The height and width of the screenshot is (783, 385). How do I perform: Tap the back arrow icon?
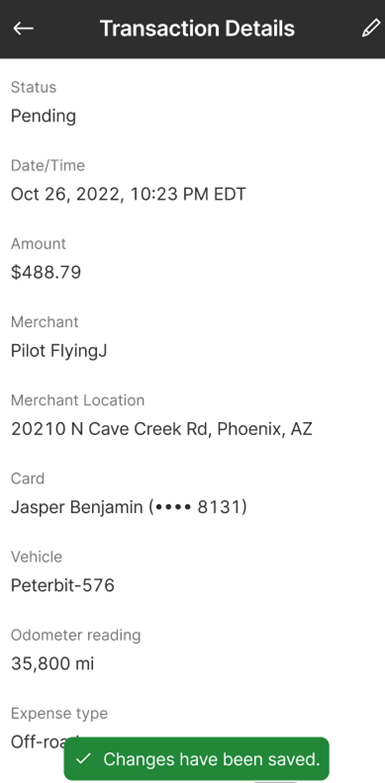[x=23, y=28]
